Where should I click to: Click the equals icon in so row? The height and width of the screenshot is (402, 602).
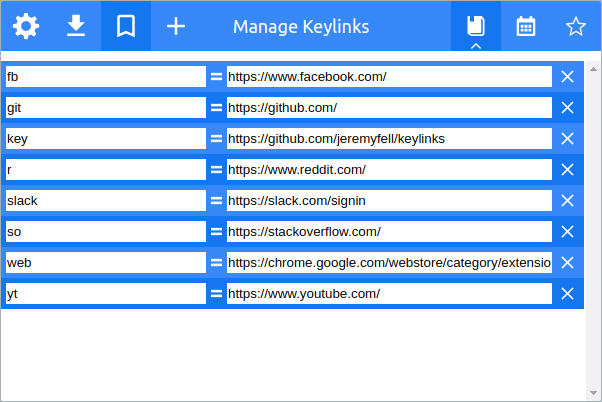pos(216,232)
